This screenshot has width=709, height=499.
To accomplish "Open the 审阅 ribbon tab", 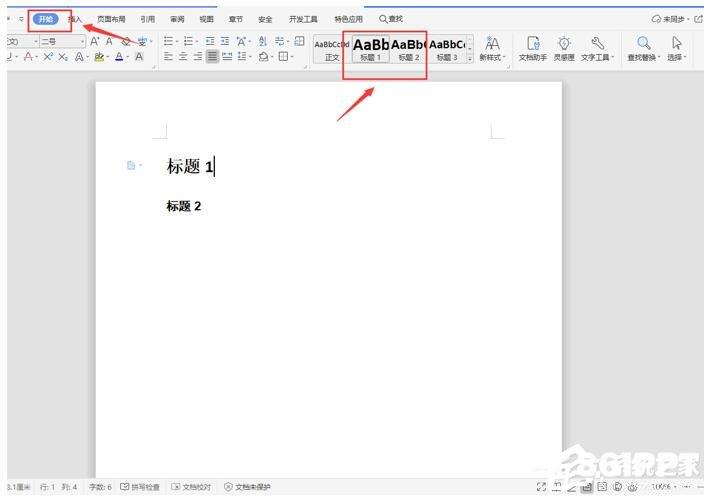I will [x=177, y=19].
